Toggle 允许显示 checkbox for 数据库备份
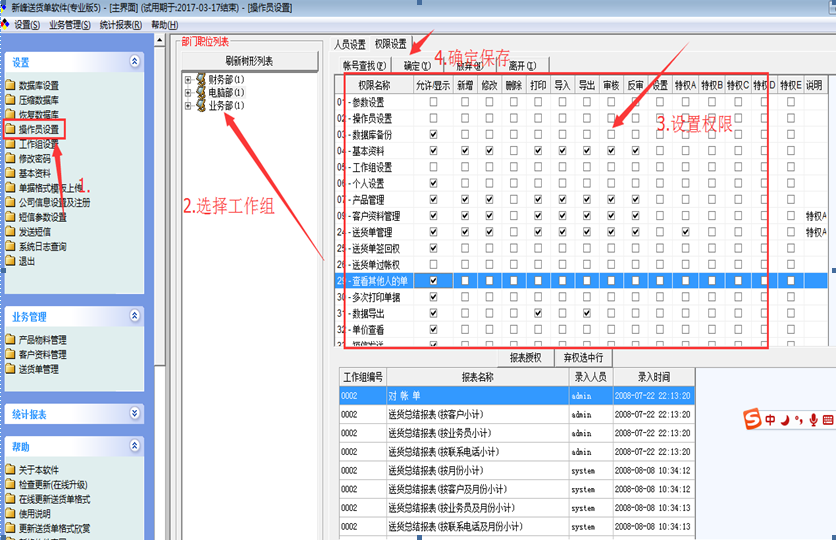Image resolution: width=836 pixels, height=540 pixels. click(433, 134)
